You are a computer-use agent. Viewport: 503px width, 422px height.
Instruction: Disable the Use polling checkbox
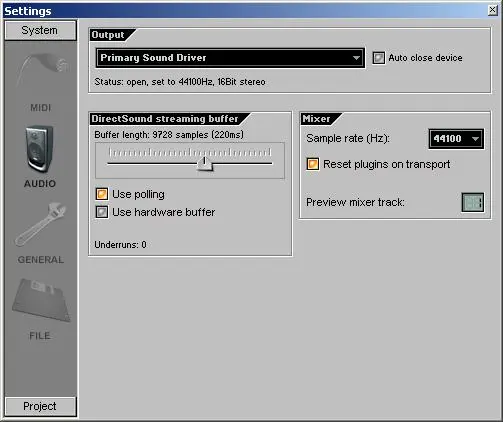[x=102, y=194]
